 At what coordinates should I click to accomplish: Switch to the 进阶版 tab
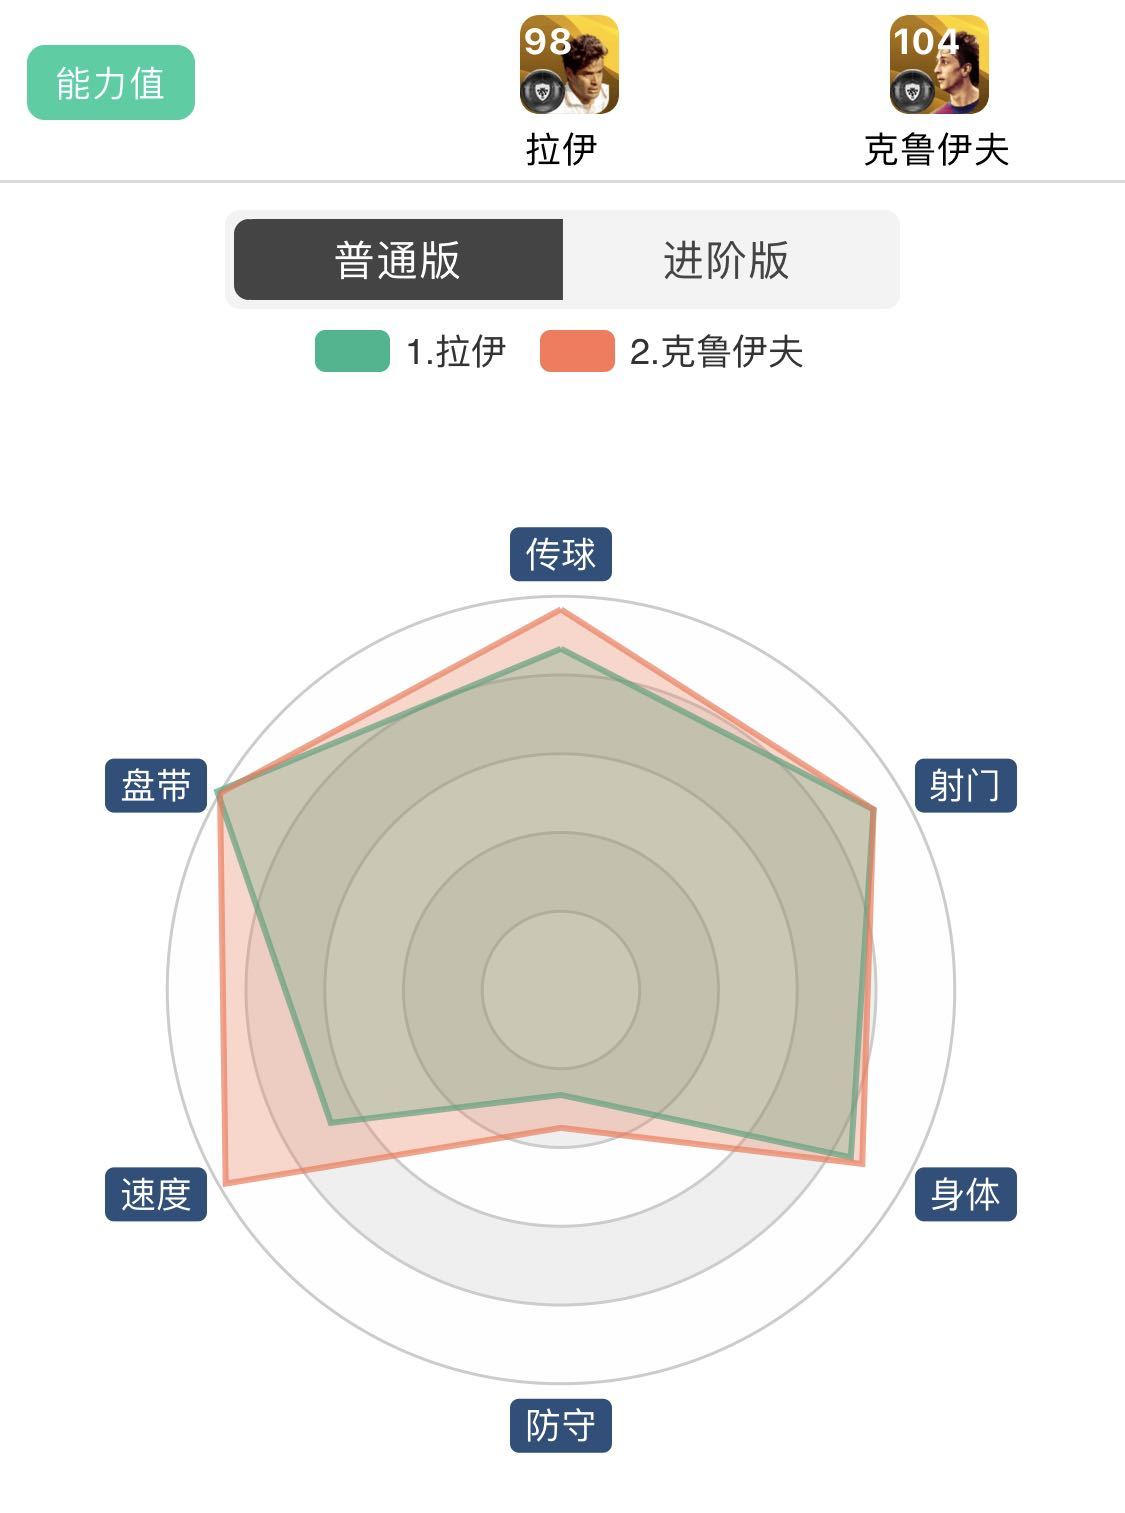727,260
